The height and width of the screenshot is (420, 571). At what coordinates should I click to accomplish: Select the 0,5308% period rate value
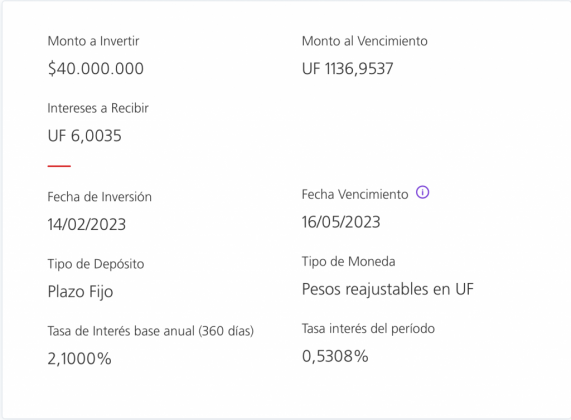click(x=335, y=356)
